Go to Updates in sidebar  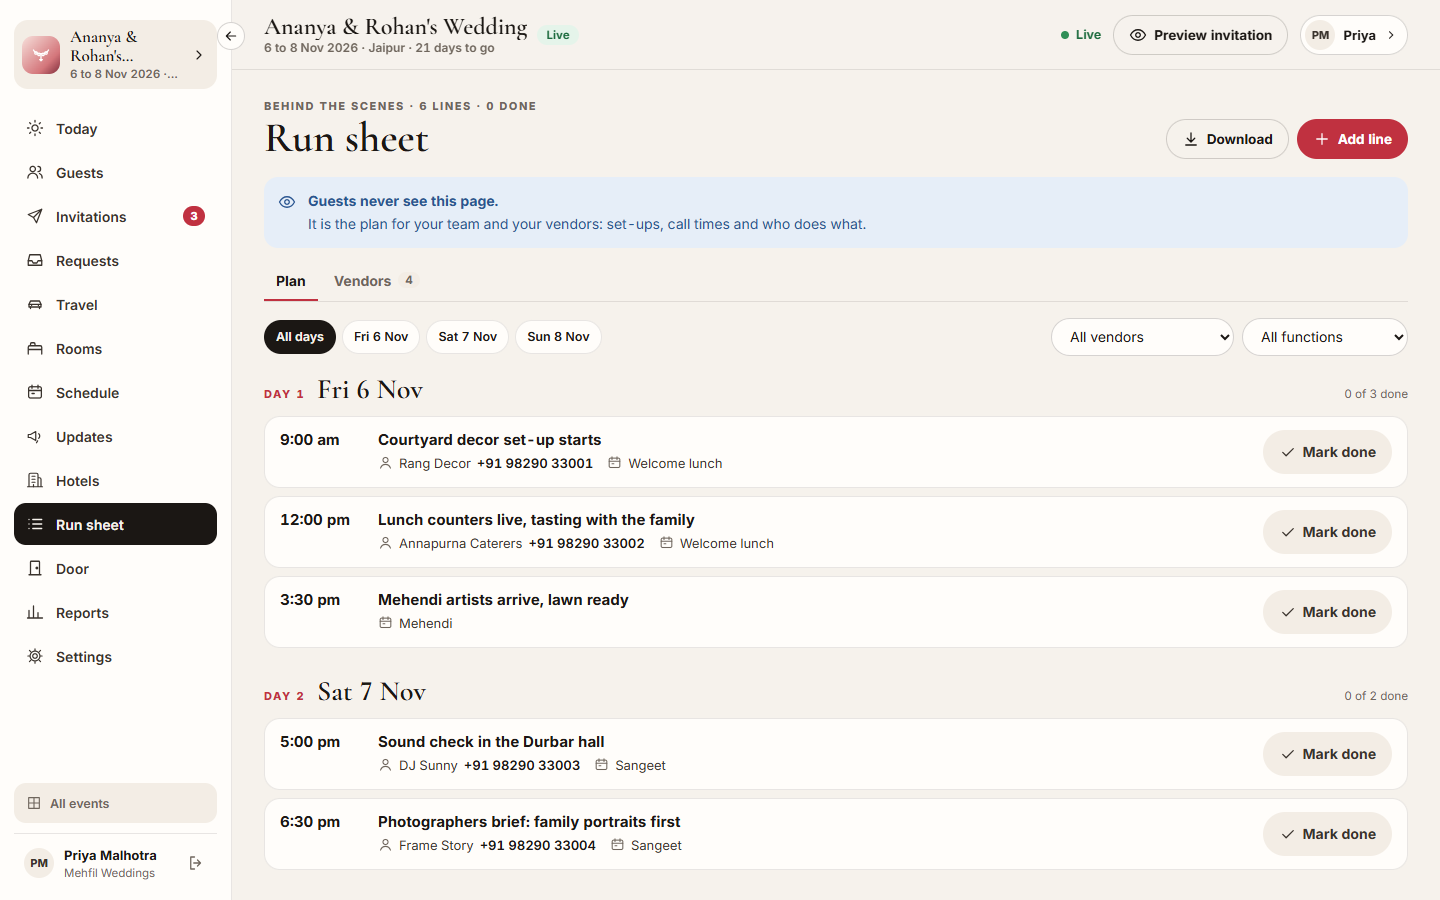pyautogui.click(x=115, y=437)
